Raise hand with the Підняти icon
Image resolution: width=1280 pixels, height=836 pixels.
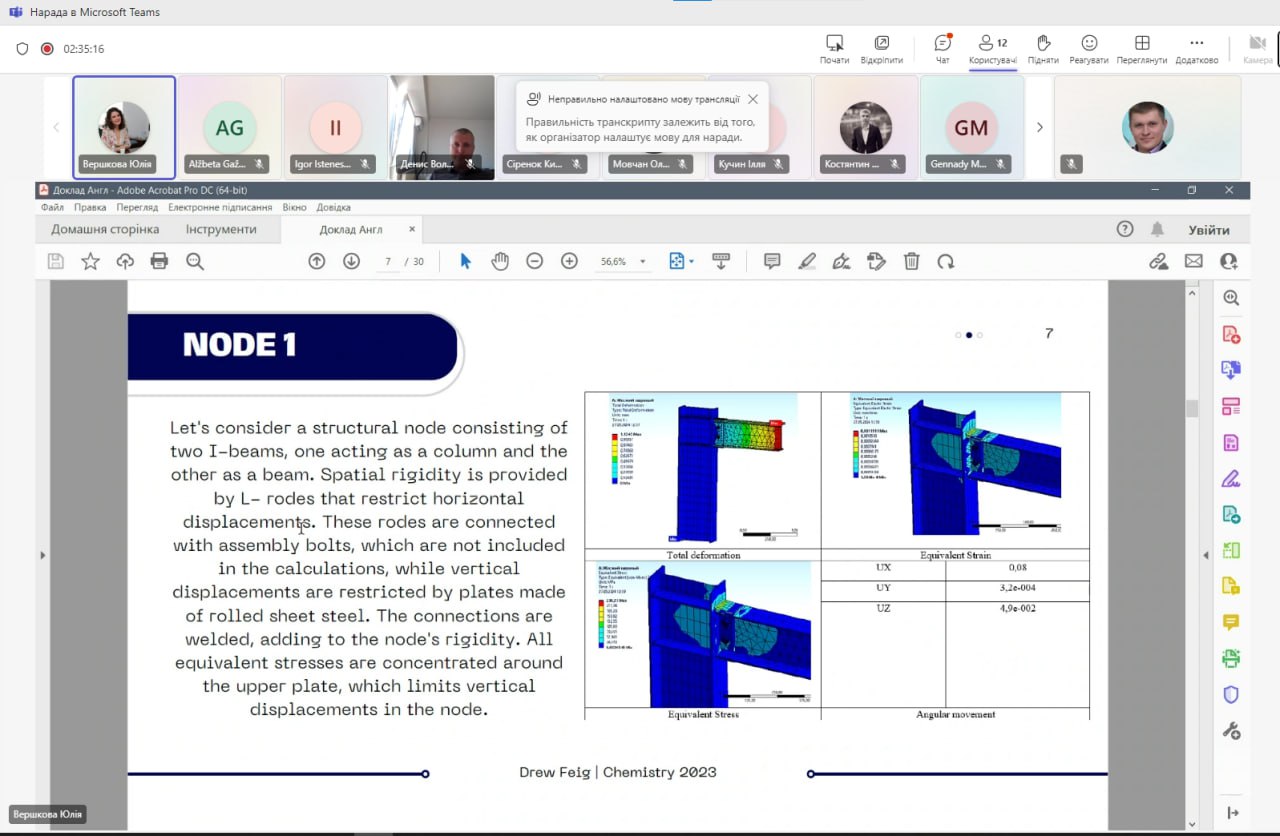[1043, 48]
